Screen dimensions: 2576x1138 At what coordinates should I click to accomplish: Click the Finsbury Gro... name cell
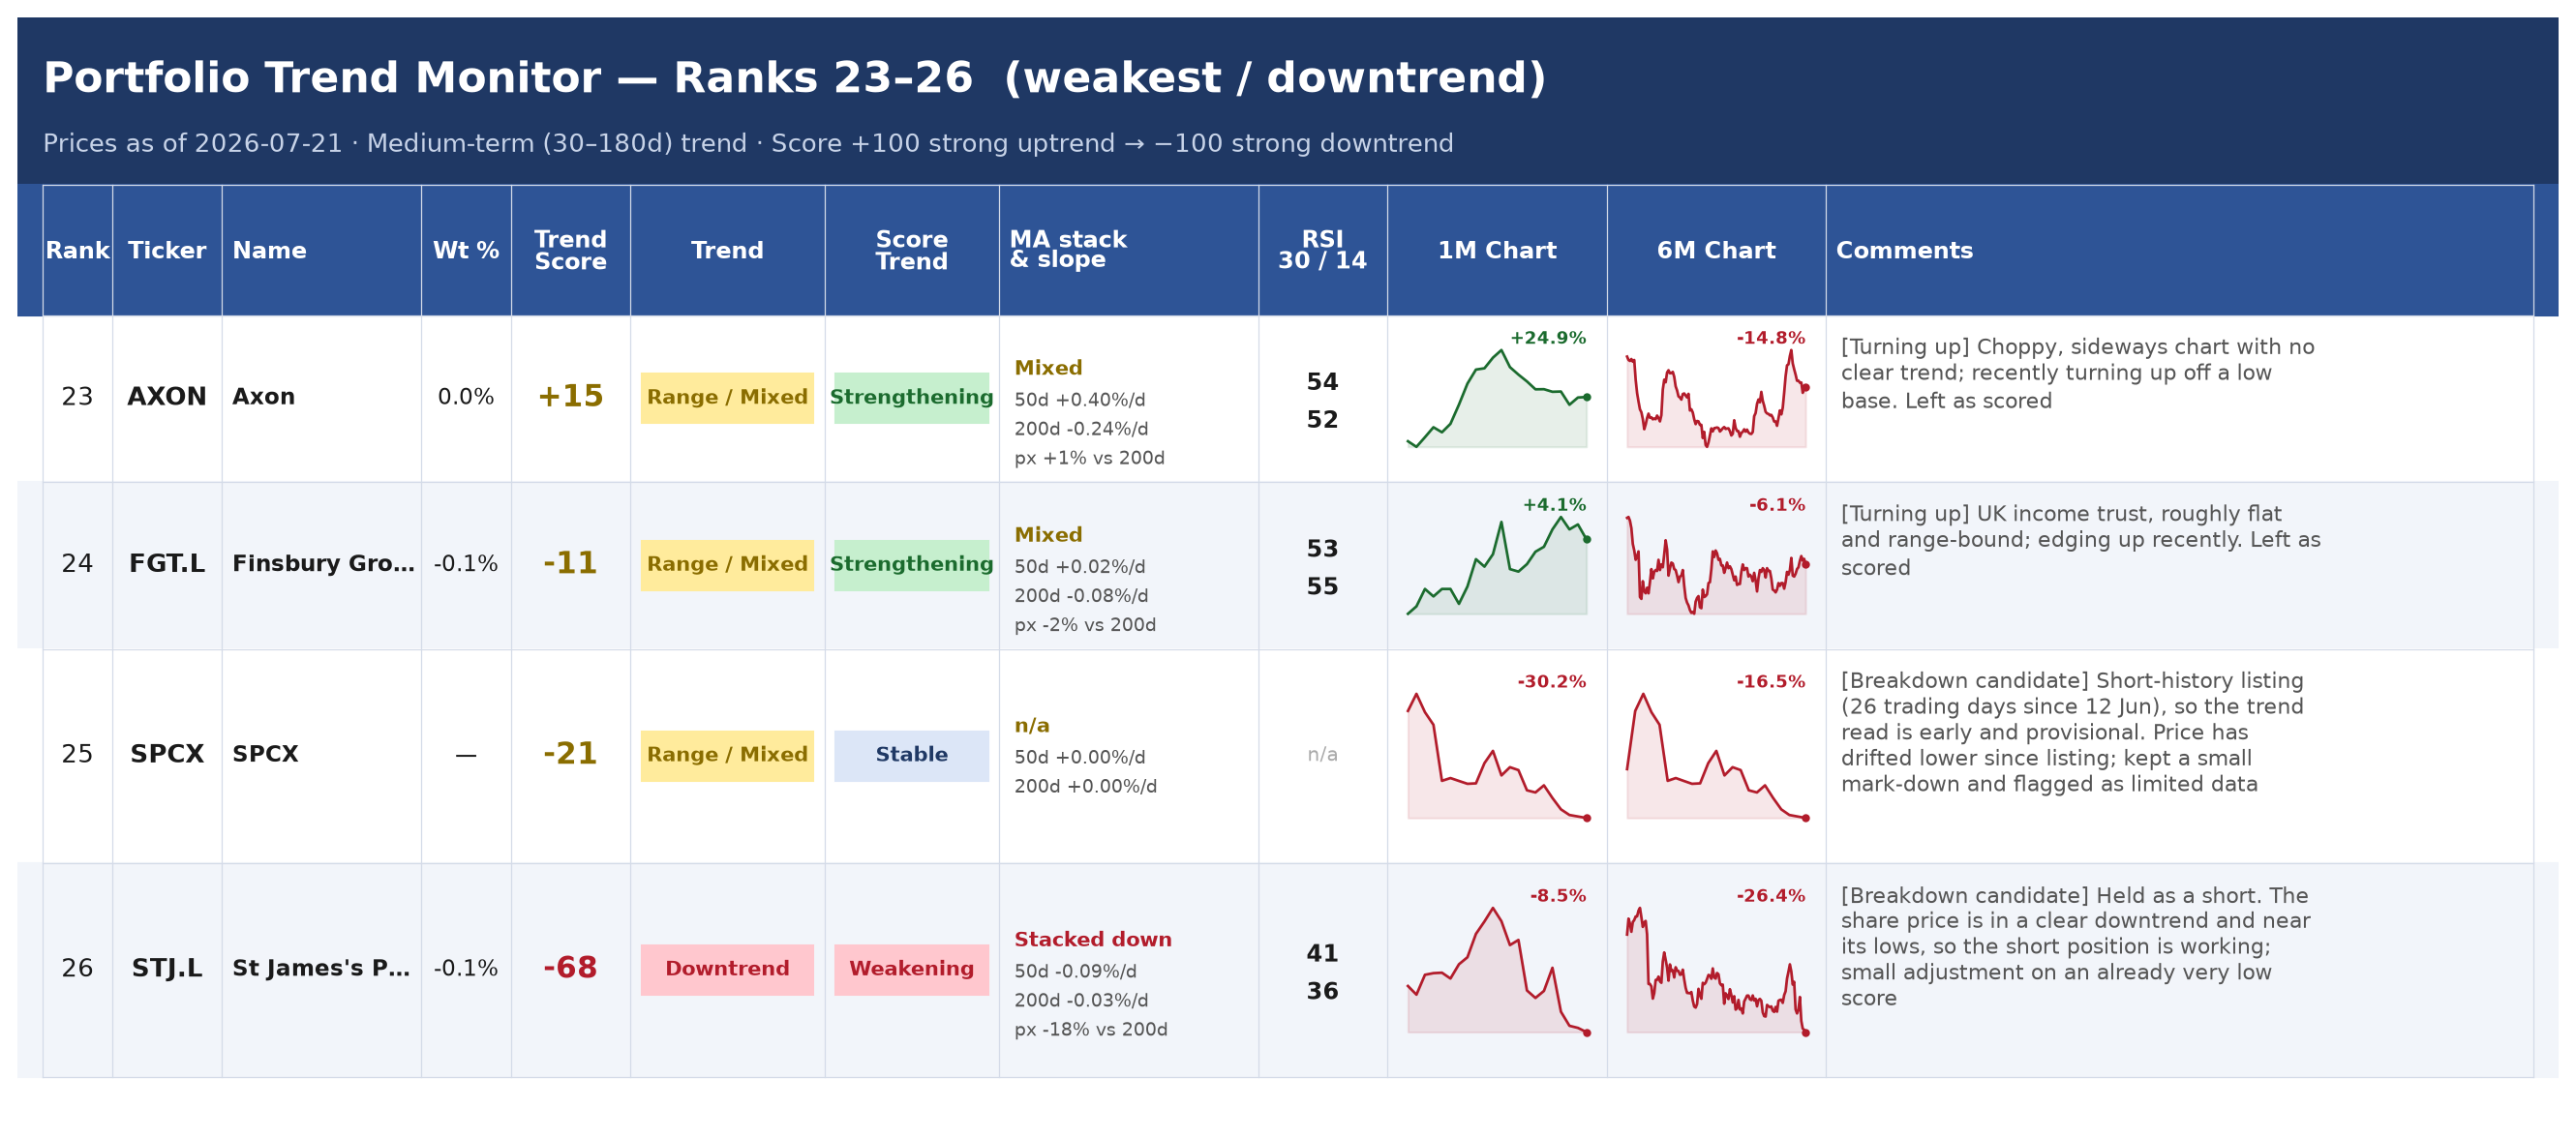323,564
